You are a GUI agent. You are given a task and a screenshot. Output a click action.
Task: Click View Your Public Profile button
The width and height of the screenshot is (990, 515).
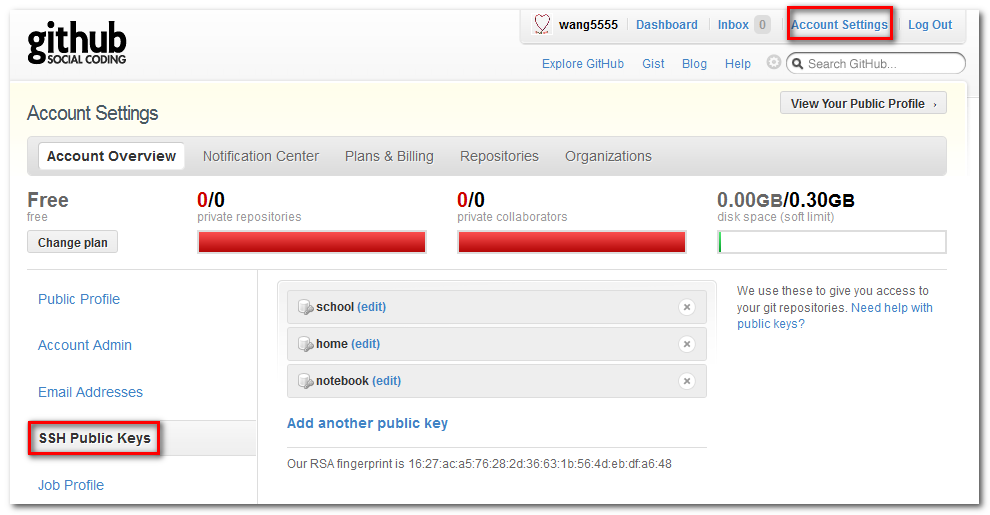(862, 104)
